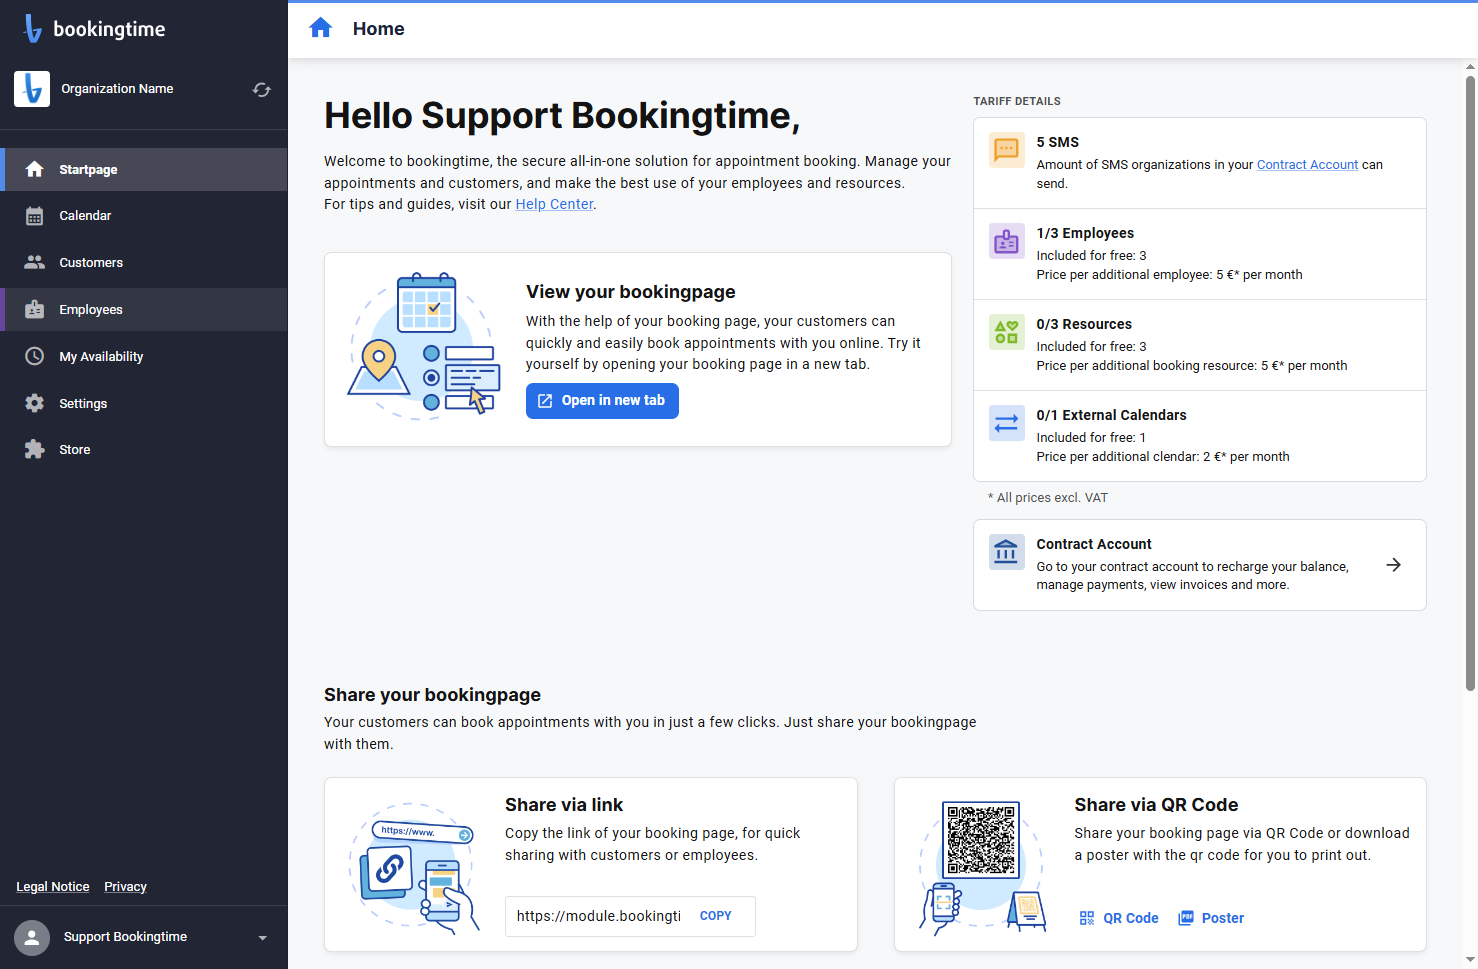
Task: Expand the Support Bookingtime user menu arrow
Action: pos(263,938)
